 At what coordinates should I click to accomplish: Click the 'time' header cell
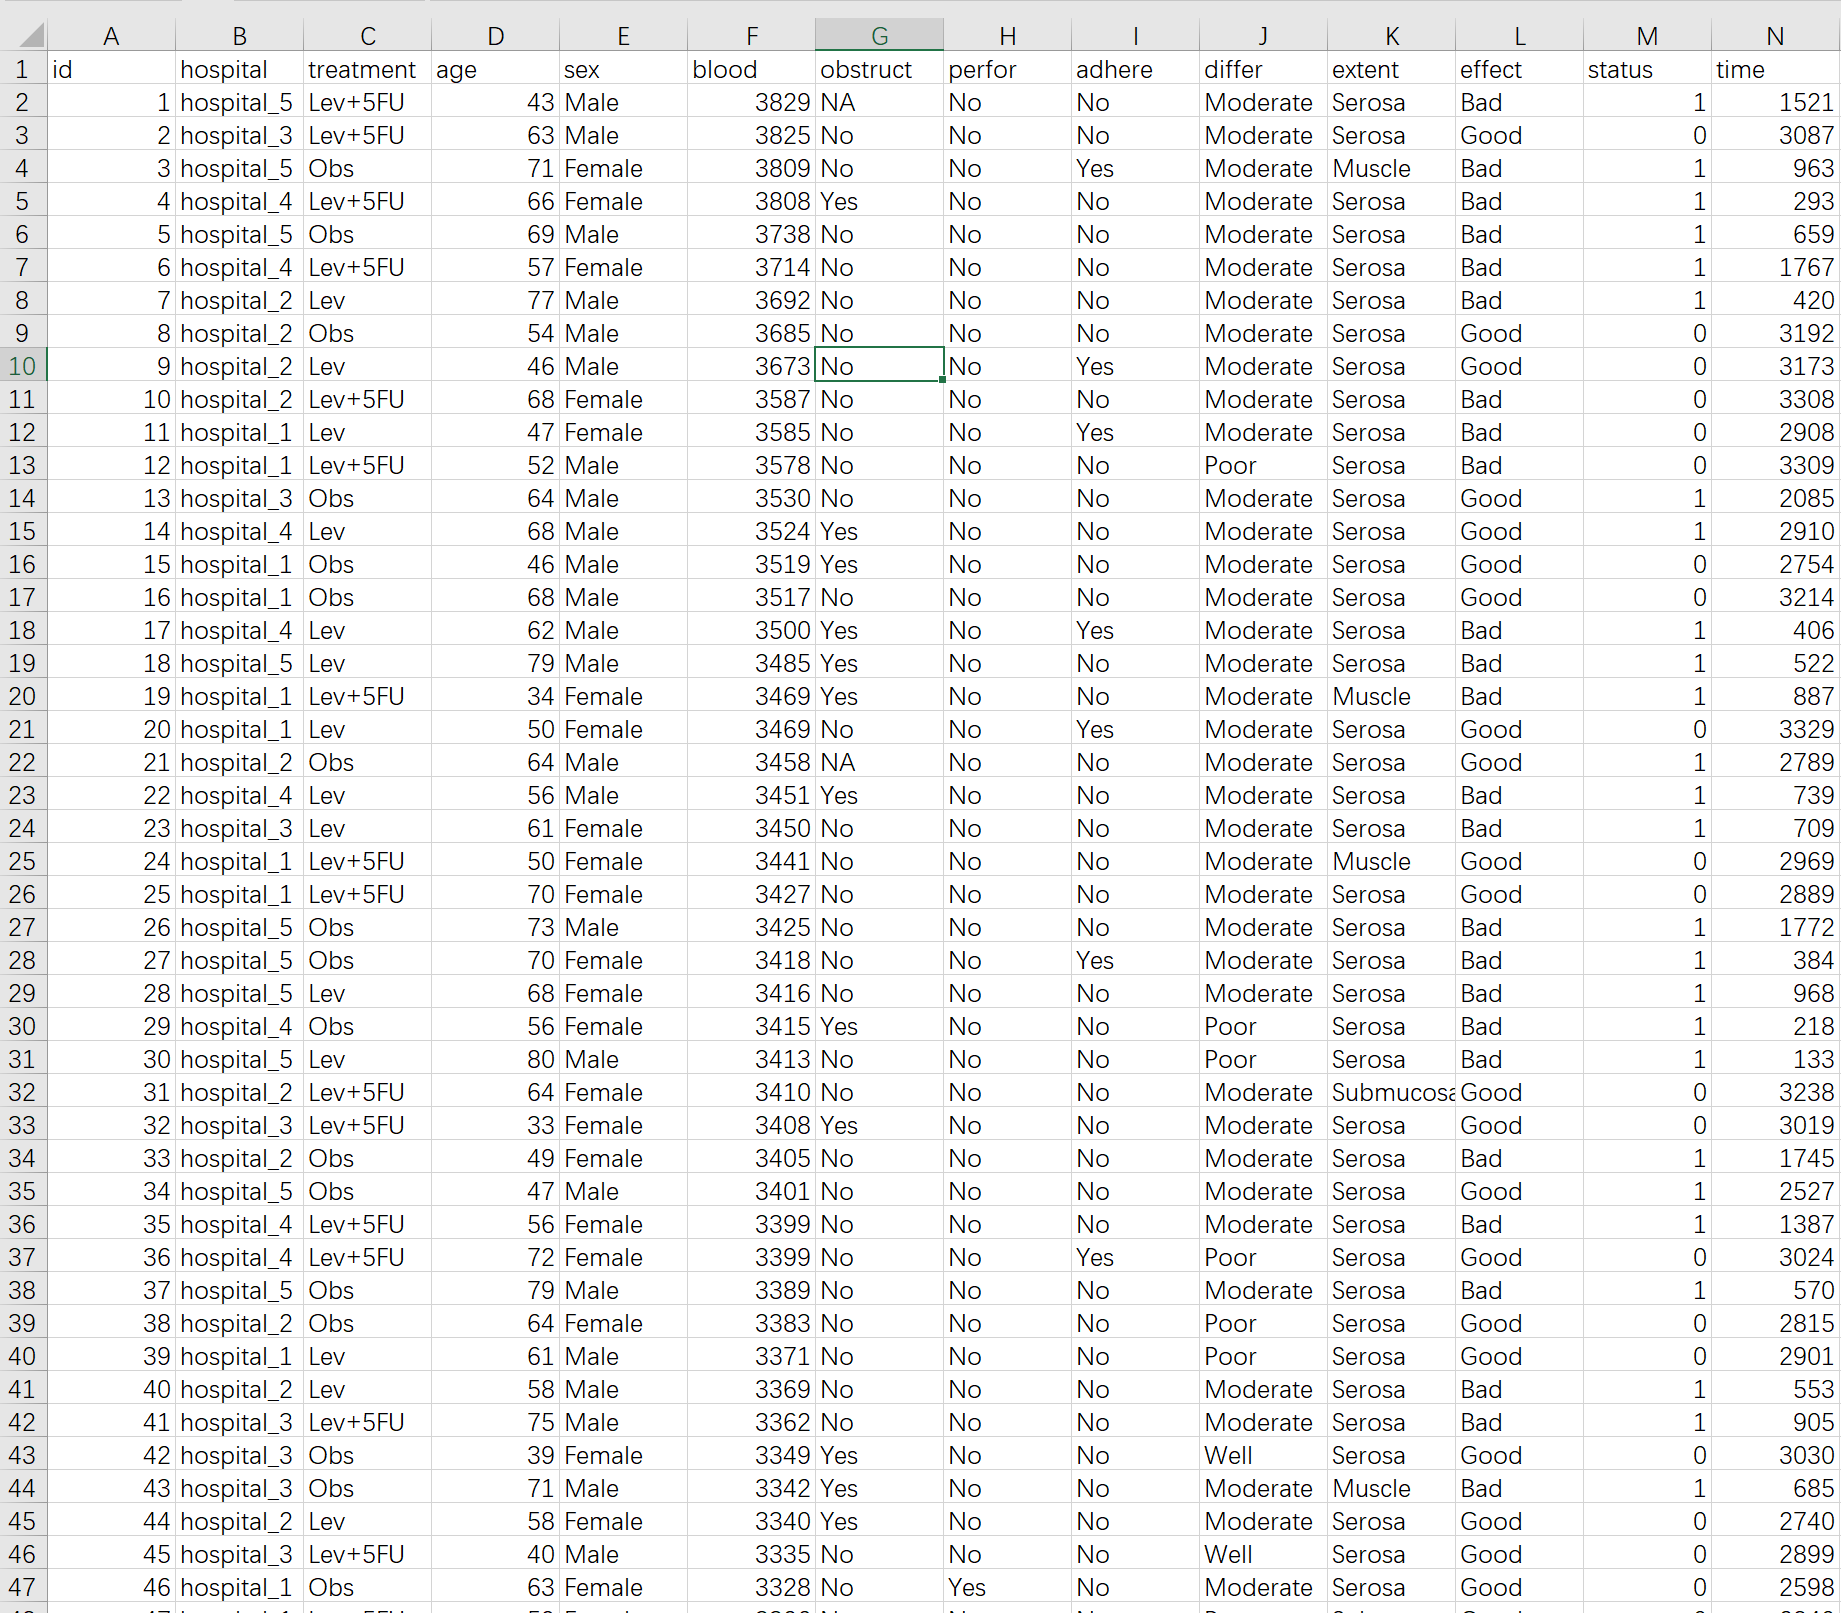click(1775, 69)
